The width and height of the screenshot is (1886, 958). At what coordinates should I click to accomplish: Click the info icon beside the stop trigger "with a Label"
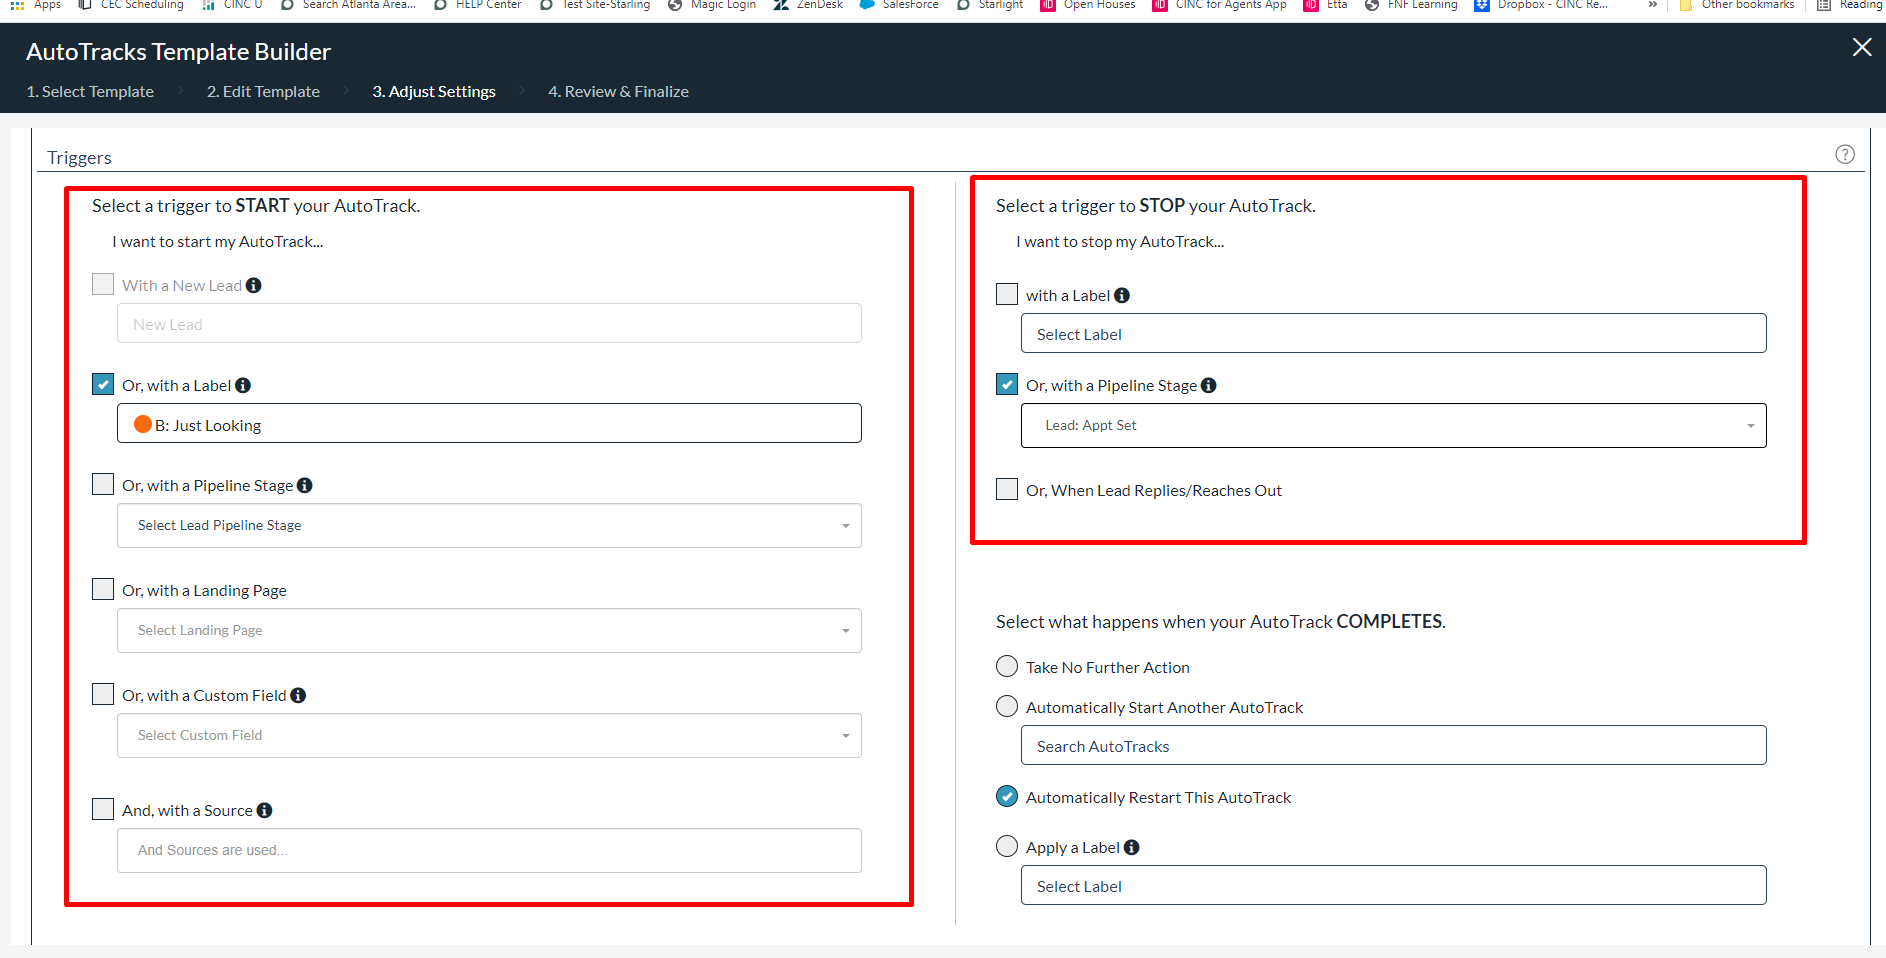[1122, 294]
